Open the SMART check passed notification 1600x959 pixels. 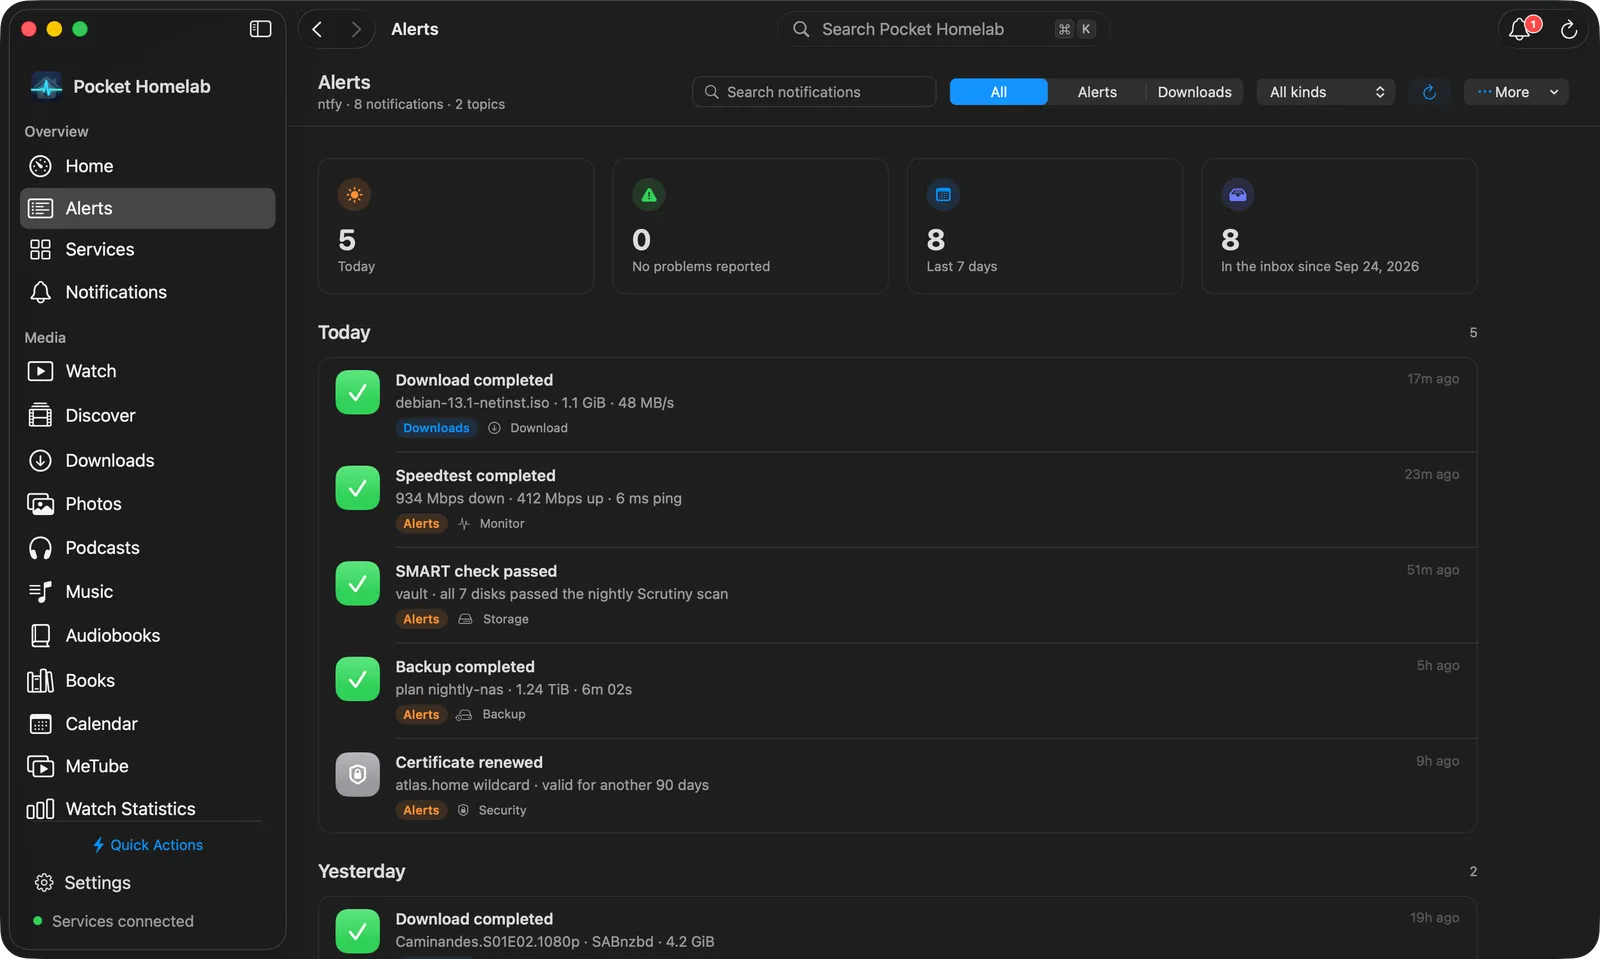pos(897,595)
